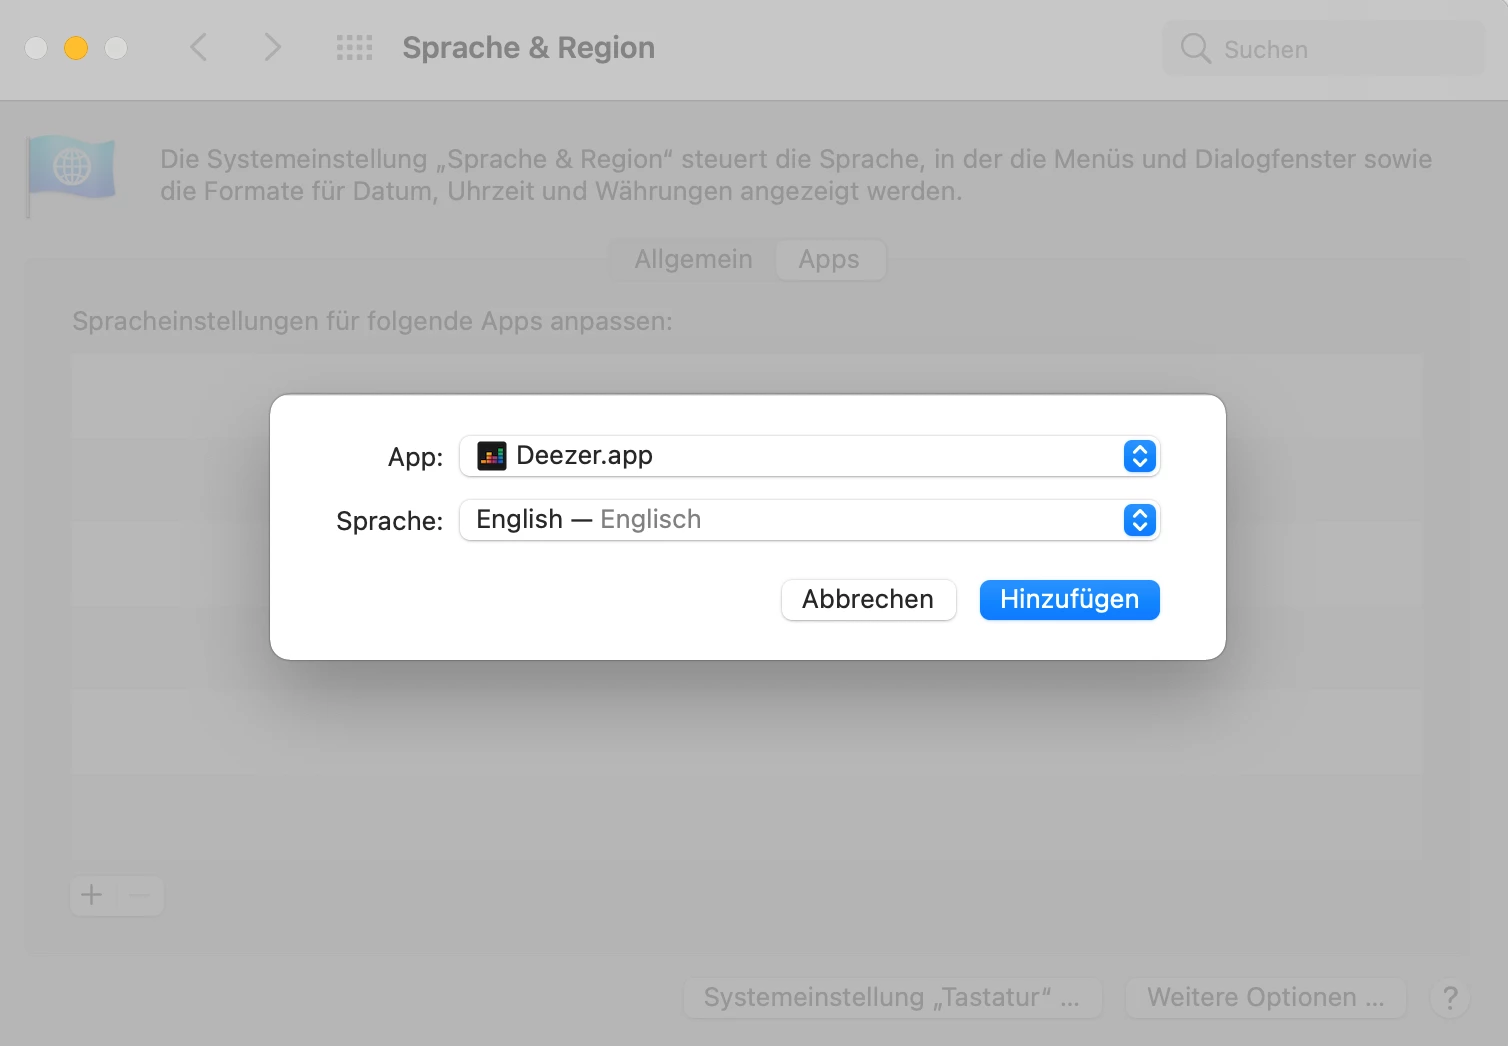Click the forward navigation chevron
1508x1046 pixels.
(272, 47)
